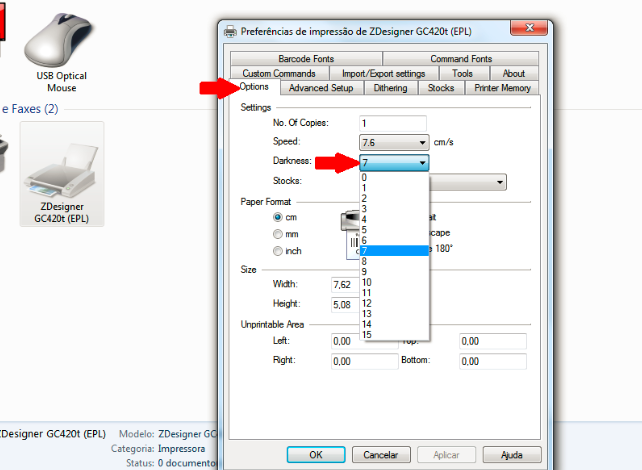This screenshot has height=470, width=642.
Task: Close the printing preferences dialog
Action: (529, 28)
